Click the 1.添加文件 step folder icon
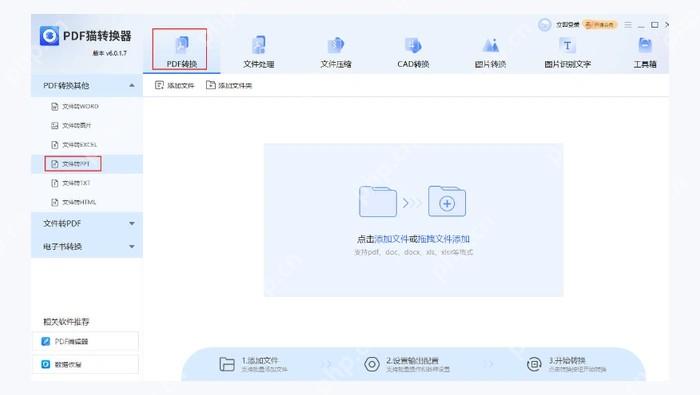 [227, 364]
